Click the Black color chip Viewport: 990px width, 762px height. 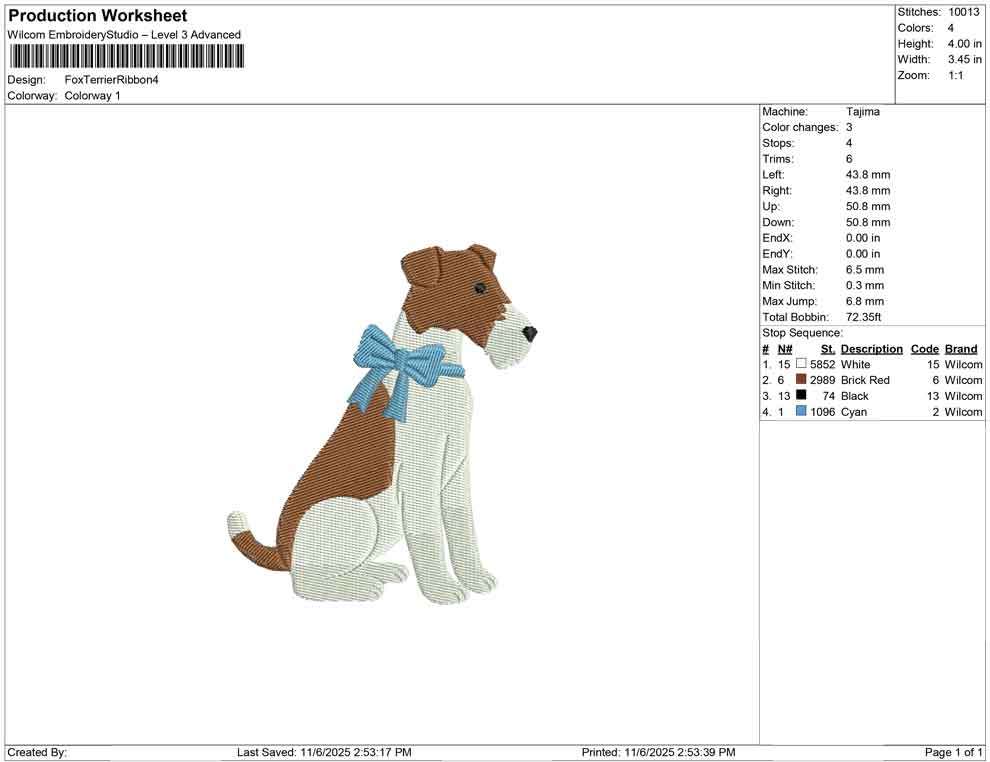coord(800,396)
